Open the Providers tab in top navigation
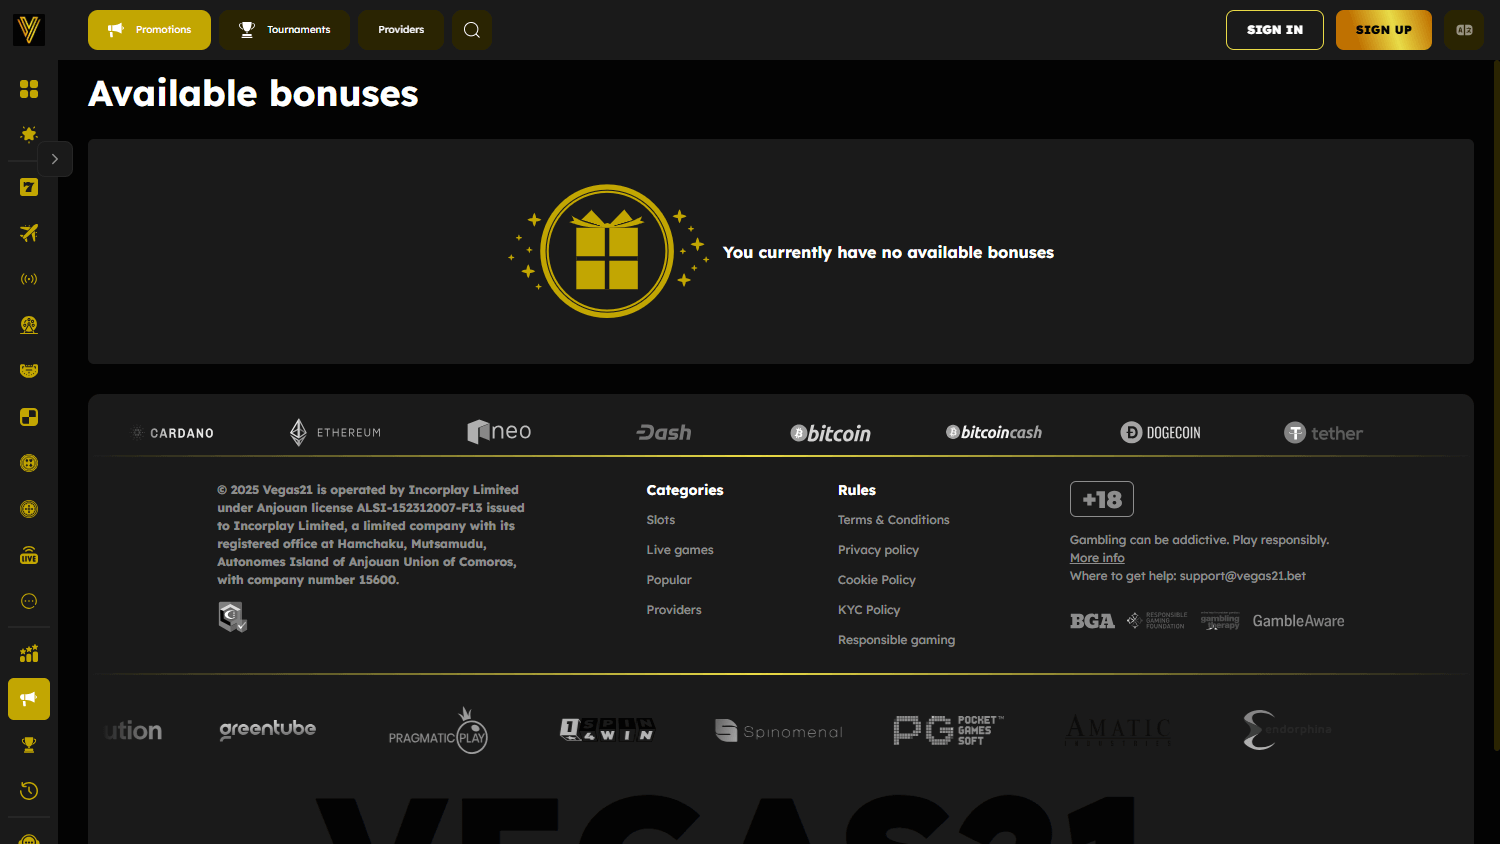 [x=400, y=30]
